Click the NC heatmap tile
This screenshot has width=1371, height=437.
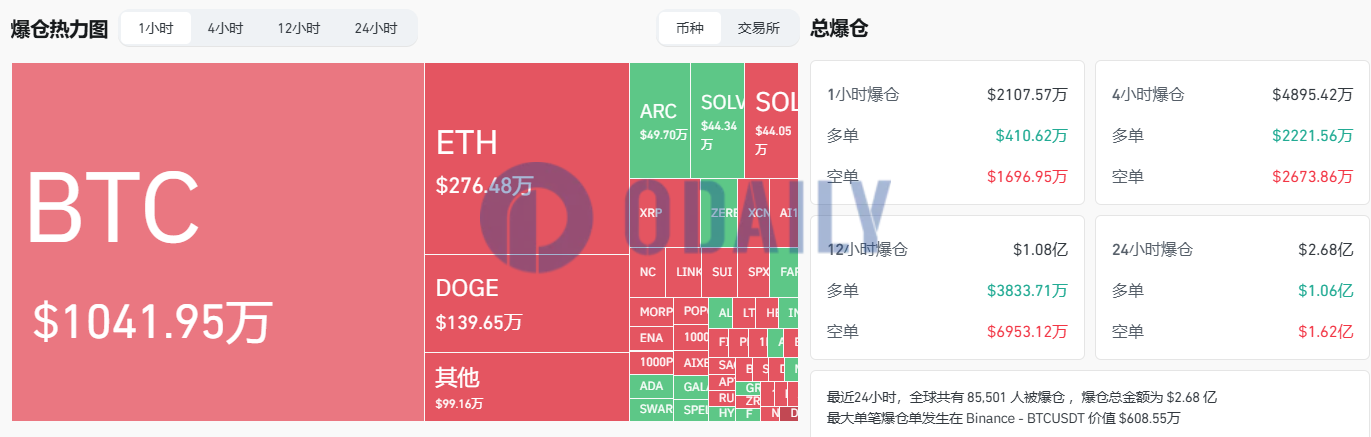point(648,271)
